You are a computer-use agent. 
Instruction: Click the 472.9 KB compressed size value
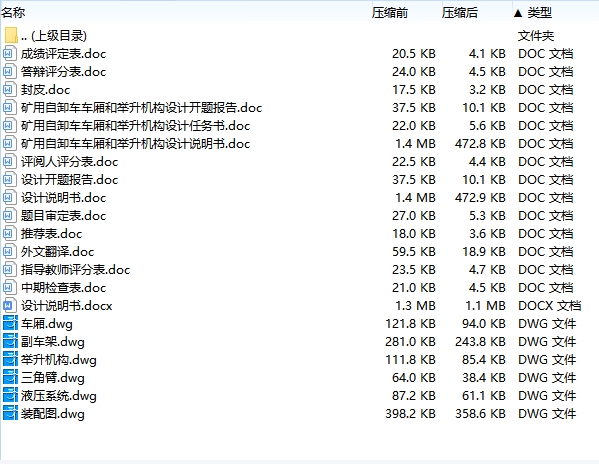tap(480, 197)
